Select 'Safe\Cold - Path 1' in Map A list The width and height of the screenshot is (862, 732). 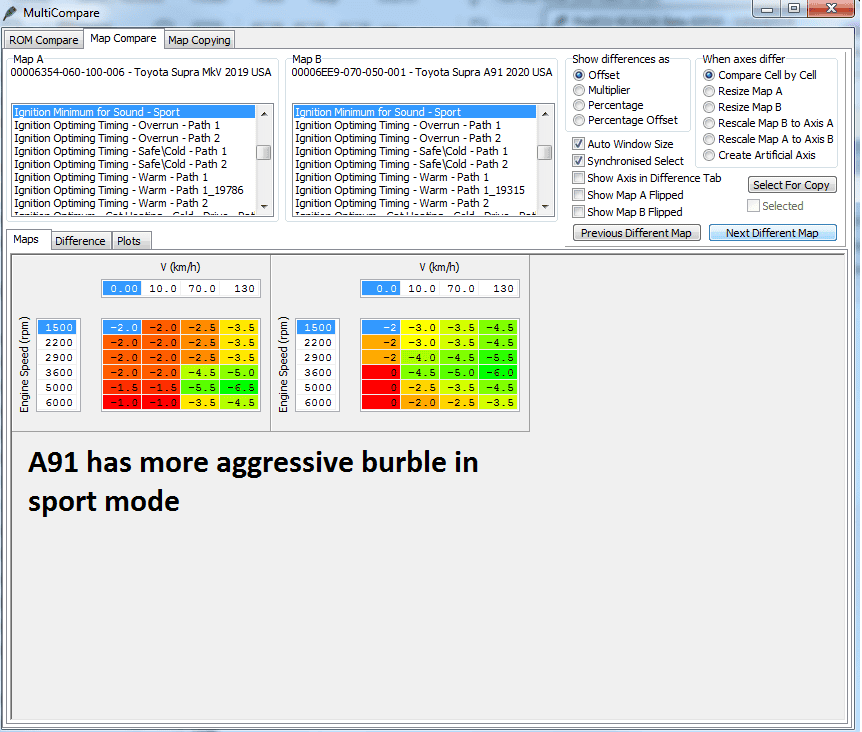[134, 151]
